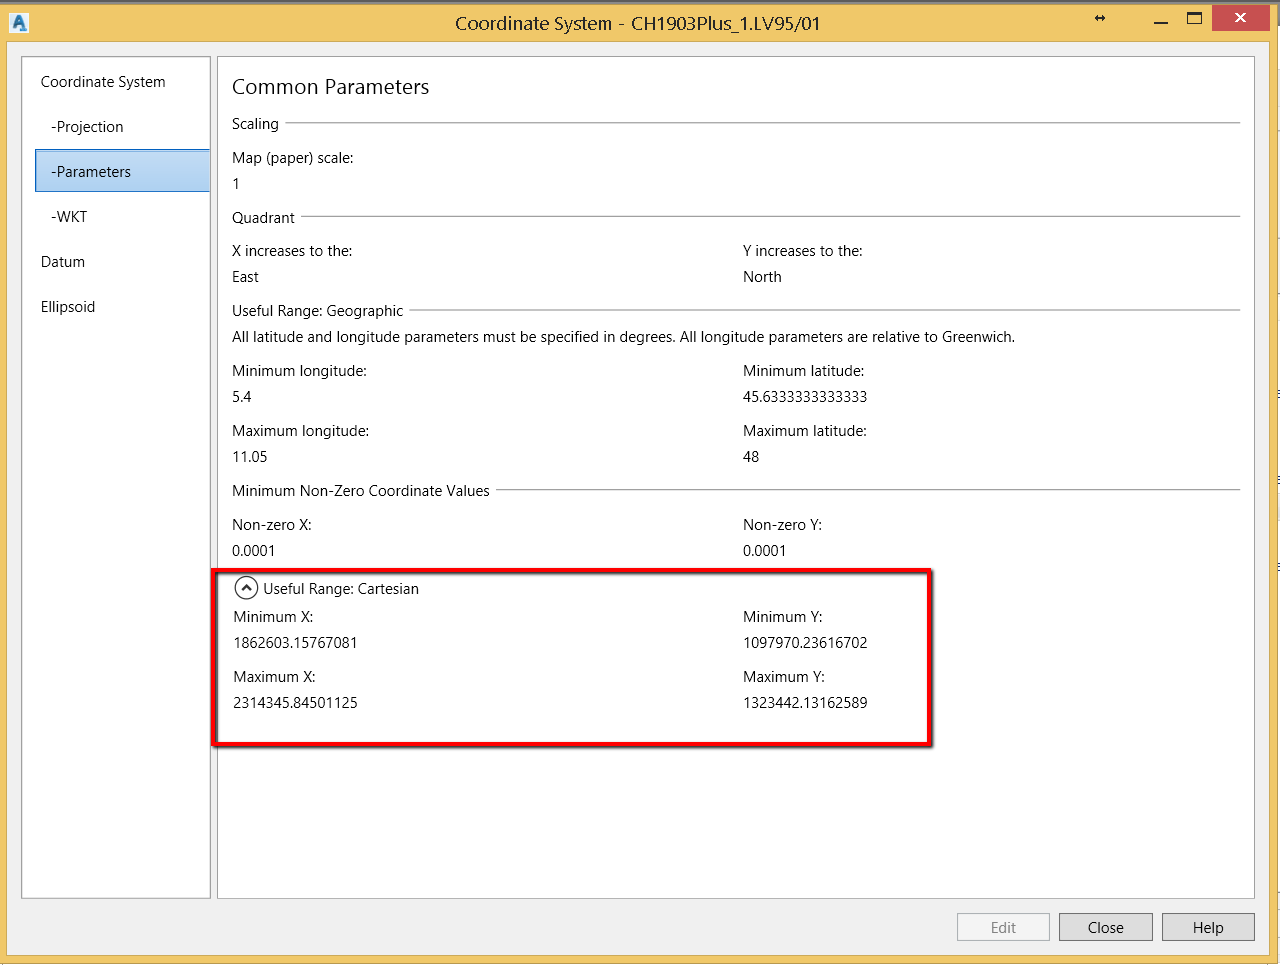Screen dimensions: 1280x967
Task: Click the Autodesk application icon in title bar
Action: pyautogui.click(x=19, y=22)
